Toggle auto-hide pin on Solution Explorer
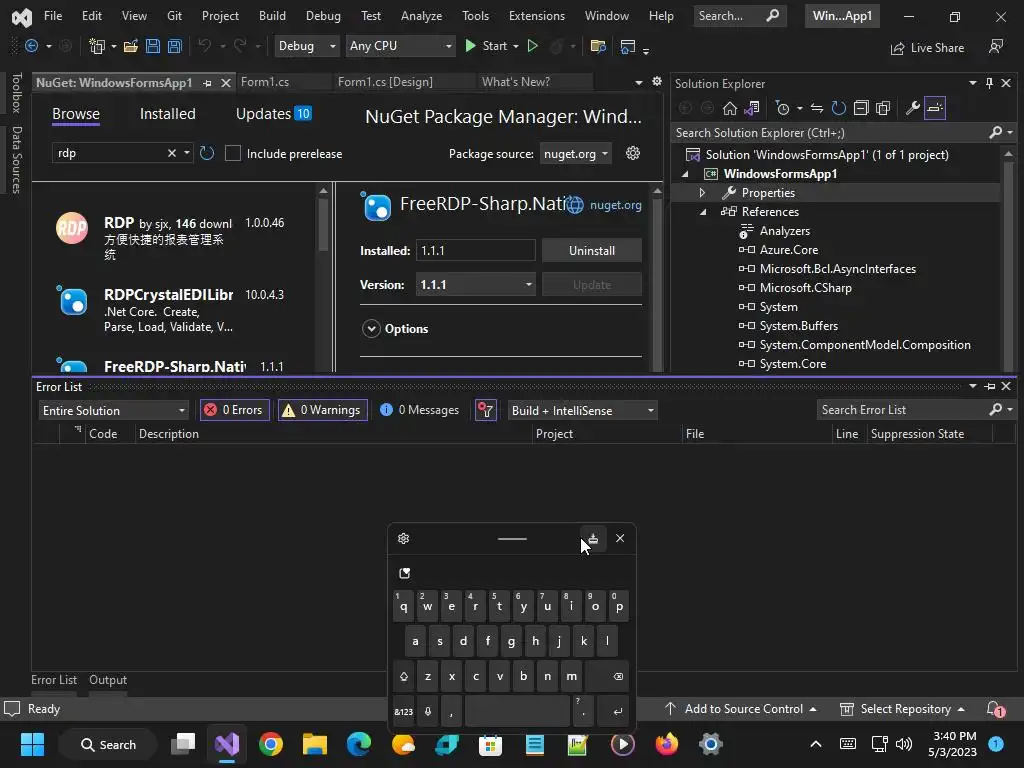The height and width of the screenshot is (768, 1024). [x=989, y=83]
